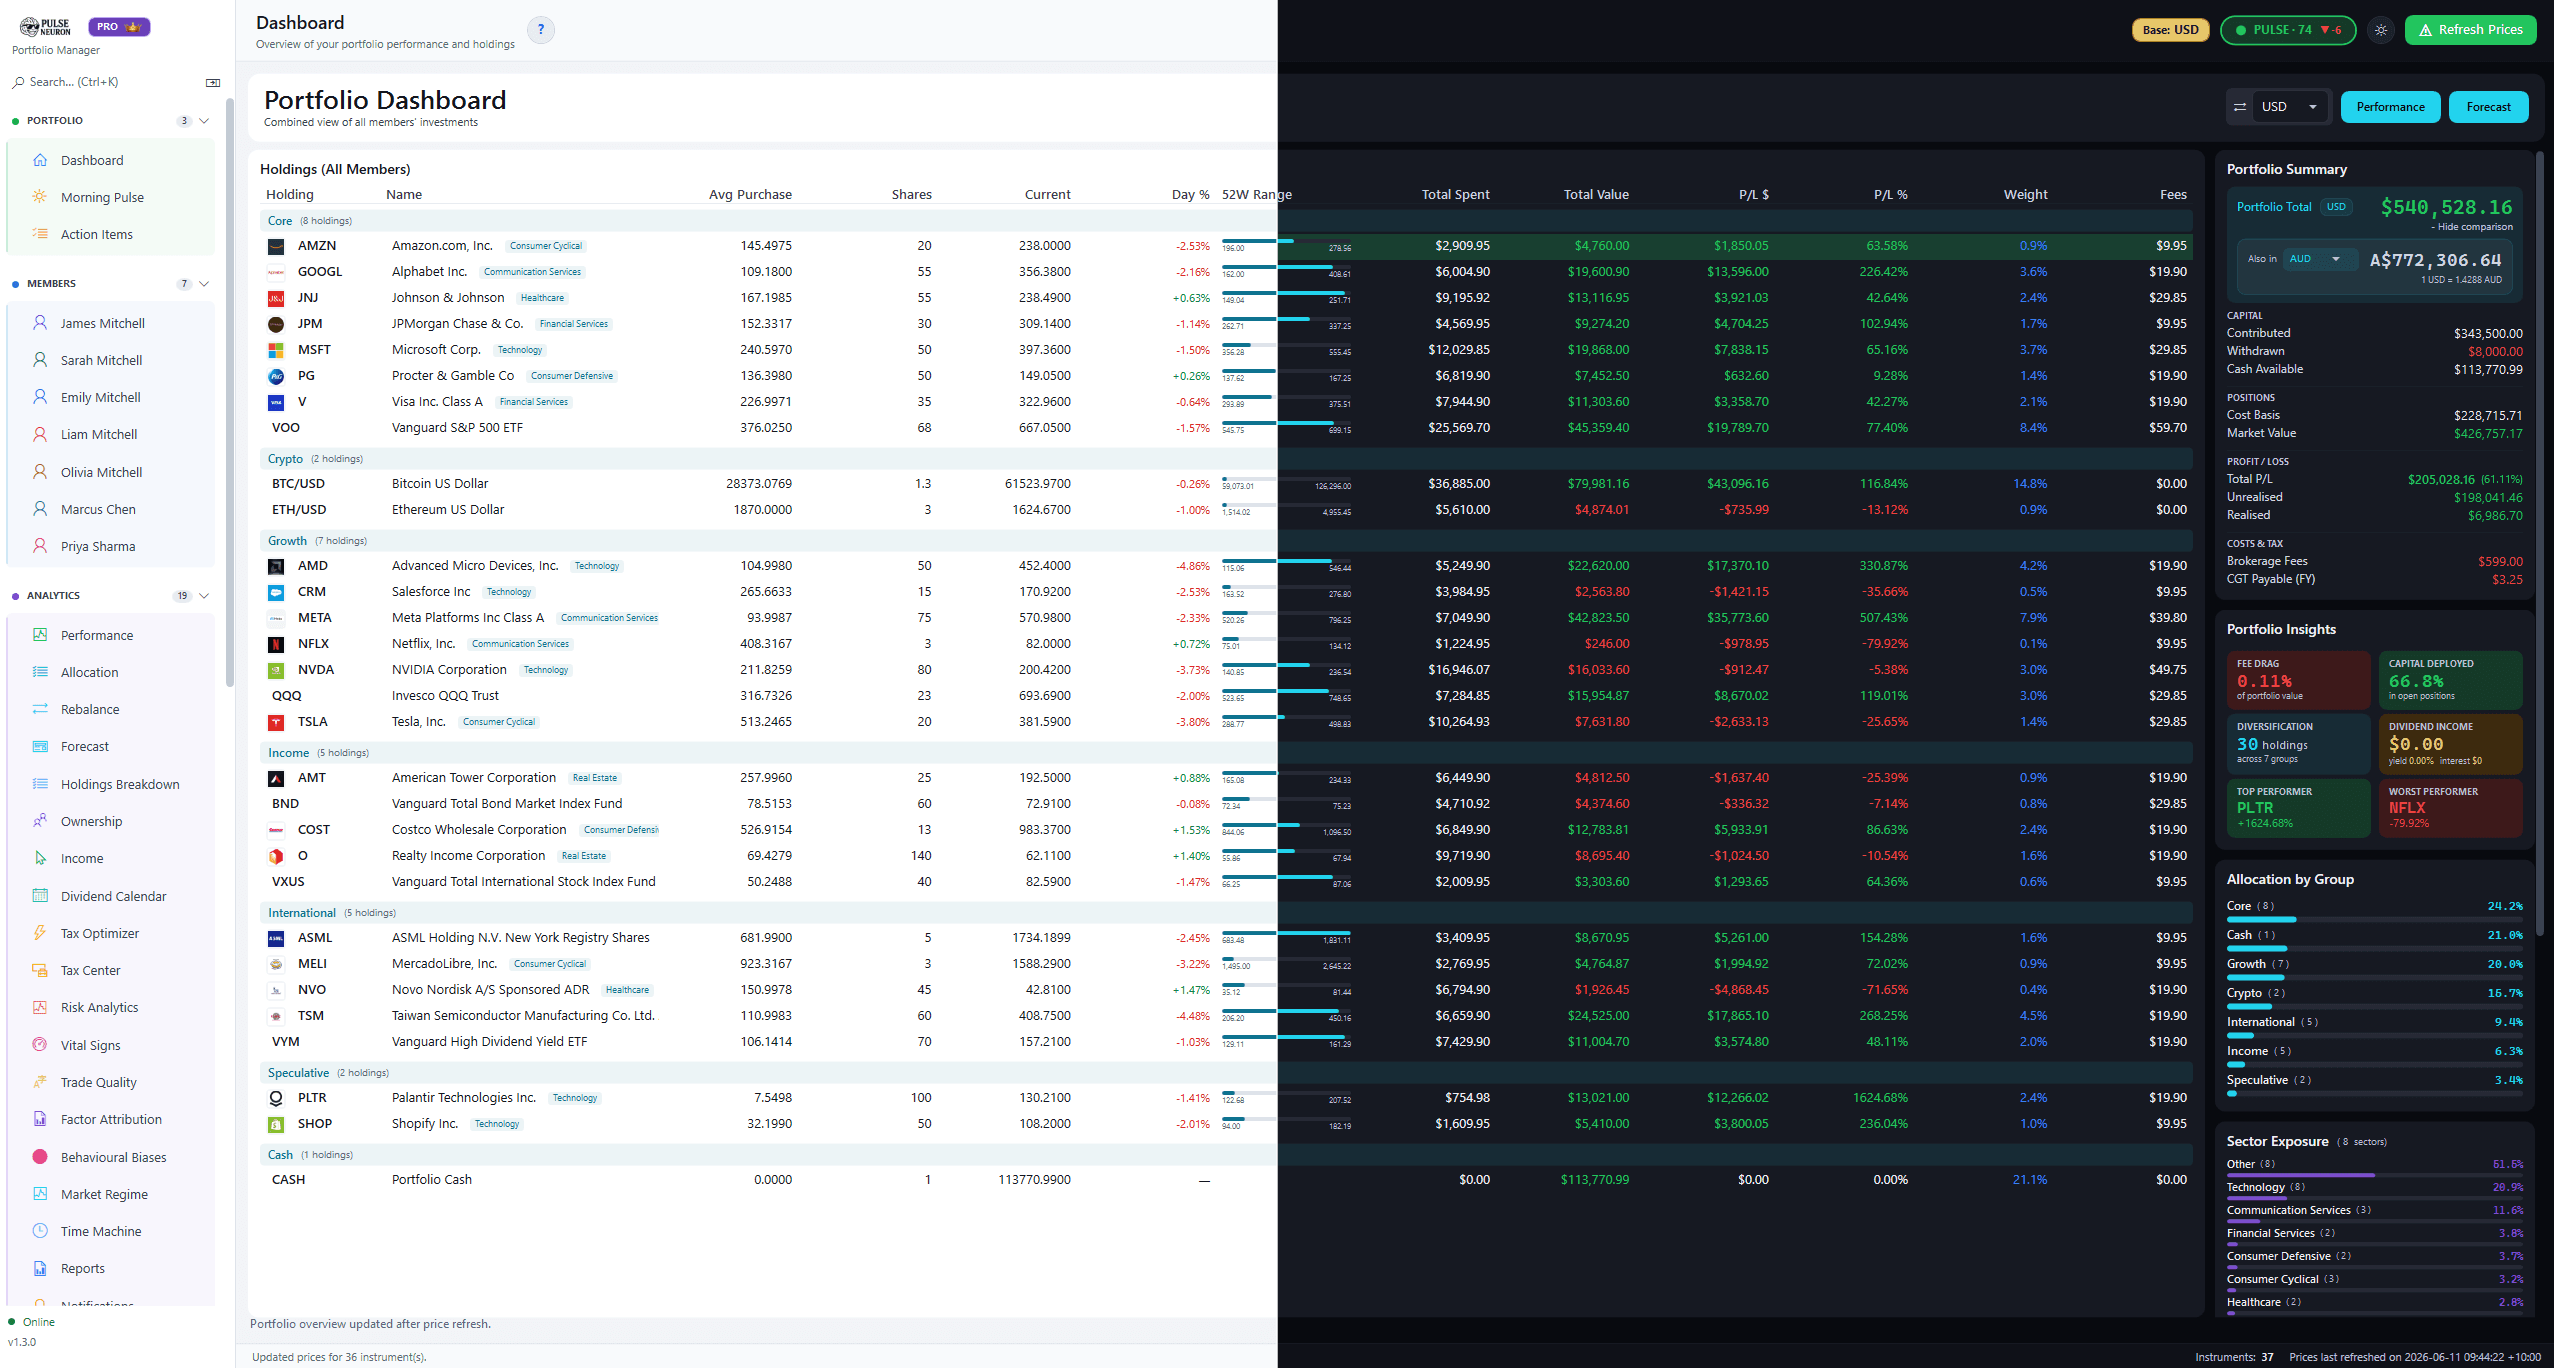Click AMZN's 52-week range bar
The image size is (2554, 1368).
(x=1286, y=242)
